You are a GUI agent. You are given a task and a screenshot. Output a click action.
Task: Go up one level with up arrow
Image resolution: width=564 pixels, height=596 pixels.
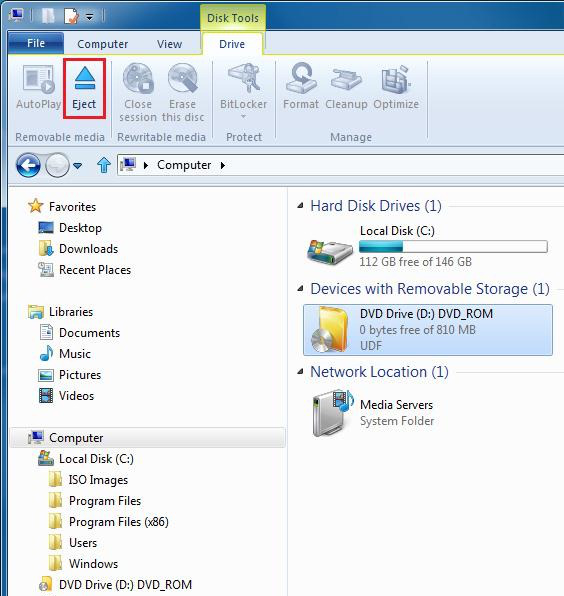tap(104, 165)
